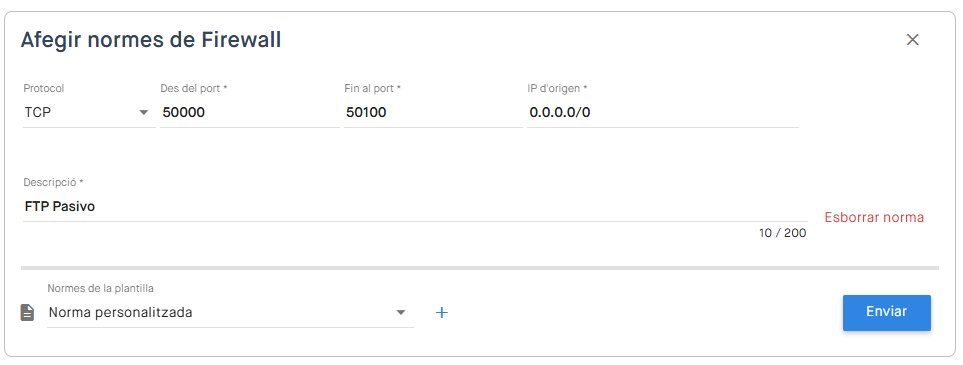Open the Normes de la plantilla dropdown arrow

[401, 313]
